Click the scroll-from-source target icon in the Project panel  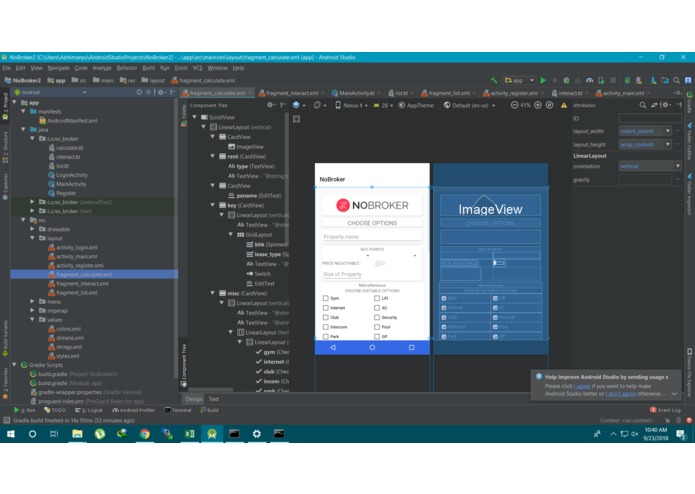tap(139, 92)
